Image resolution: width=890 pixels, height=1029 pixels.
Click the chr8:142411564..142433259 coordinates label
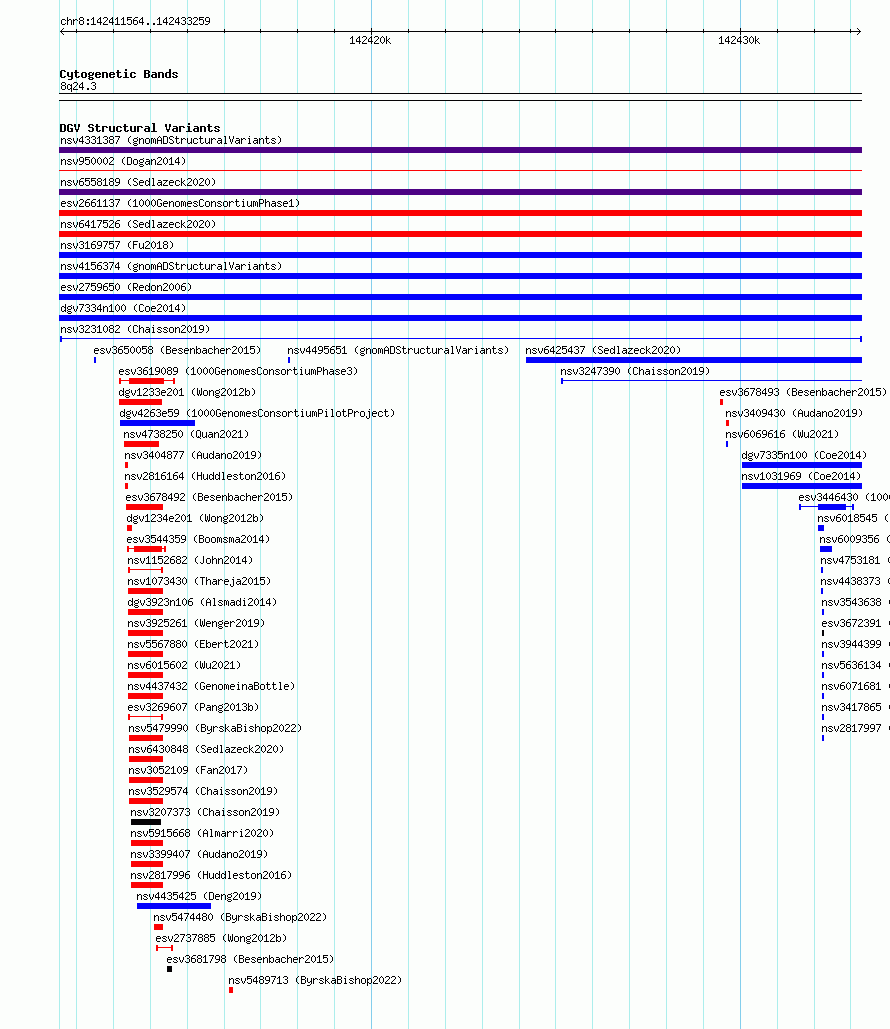135,22
